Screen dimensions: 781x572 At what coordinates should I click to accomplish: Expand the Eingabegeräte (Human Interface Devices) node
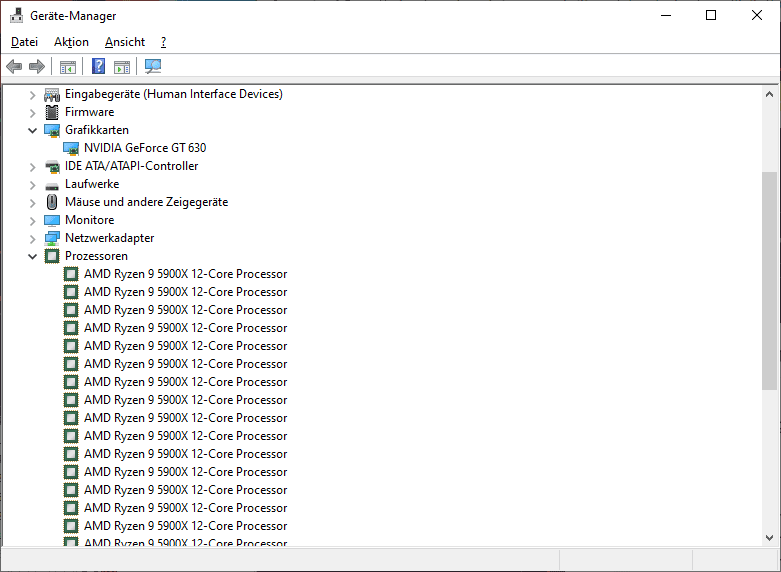(32, 95)
